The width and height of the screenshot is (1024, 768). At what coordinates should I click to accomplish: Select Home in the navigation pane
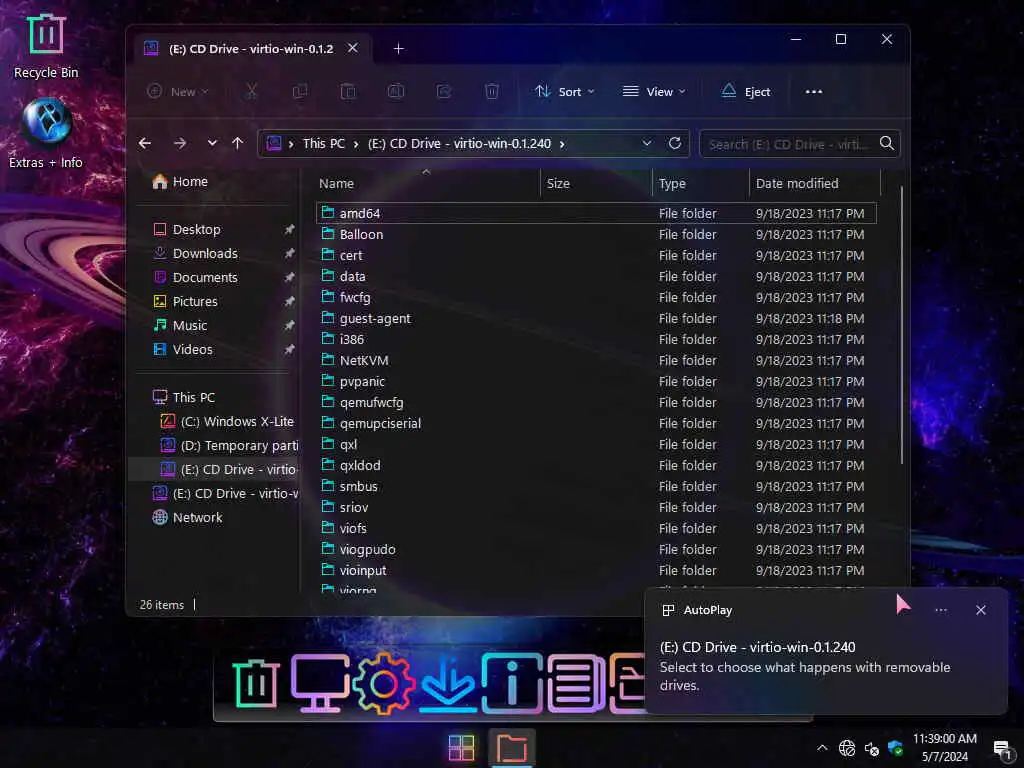pos(180,182)
